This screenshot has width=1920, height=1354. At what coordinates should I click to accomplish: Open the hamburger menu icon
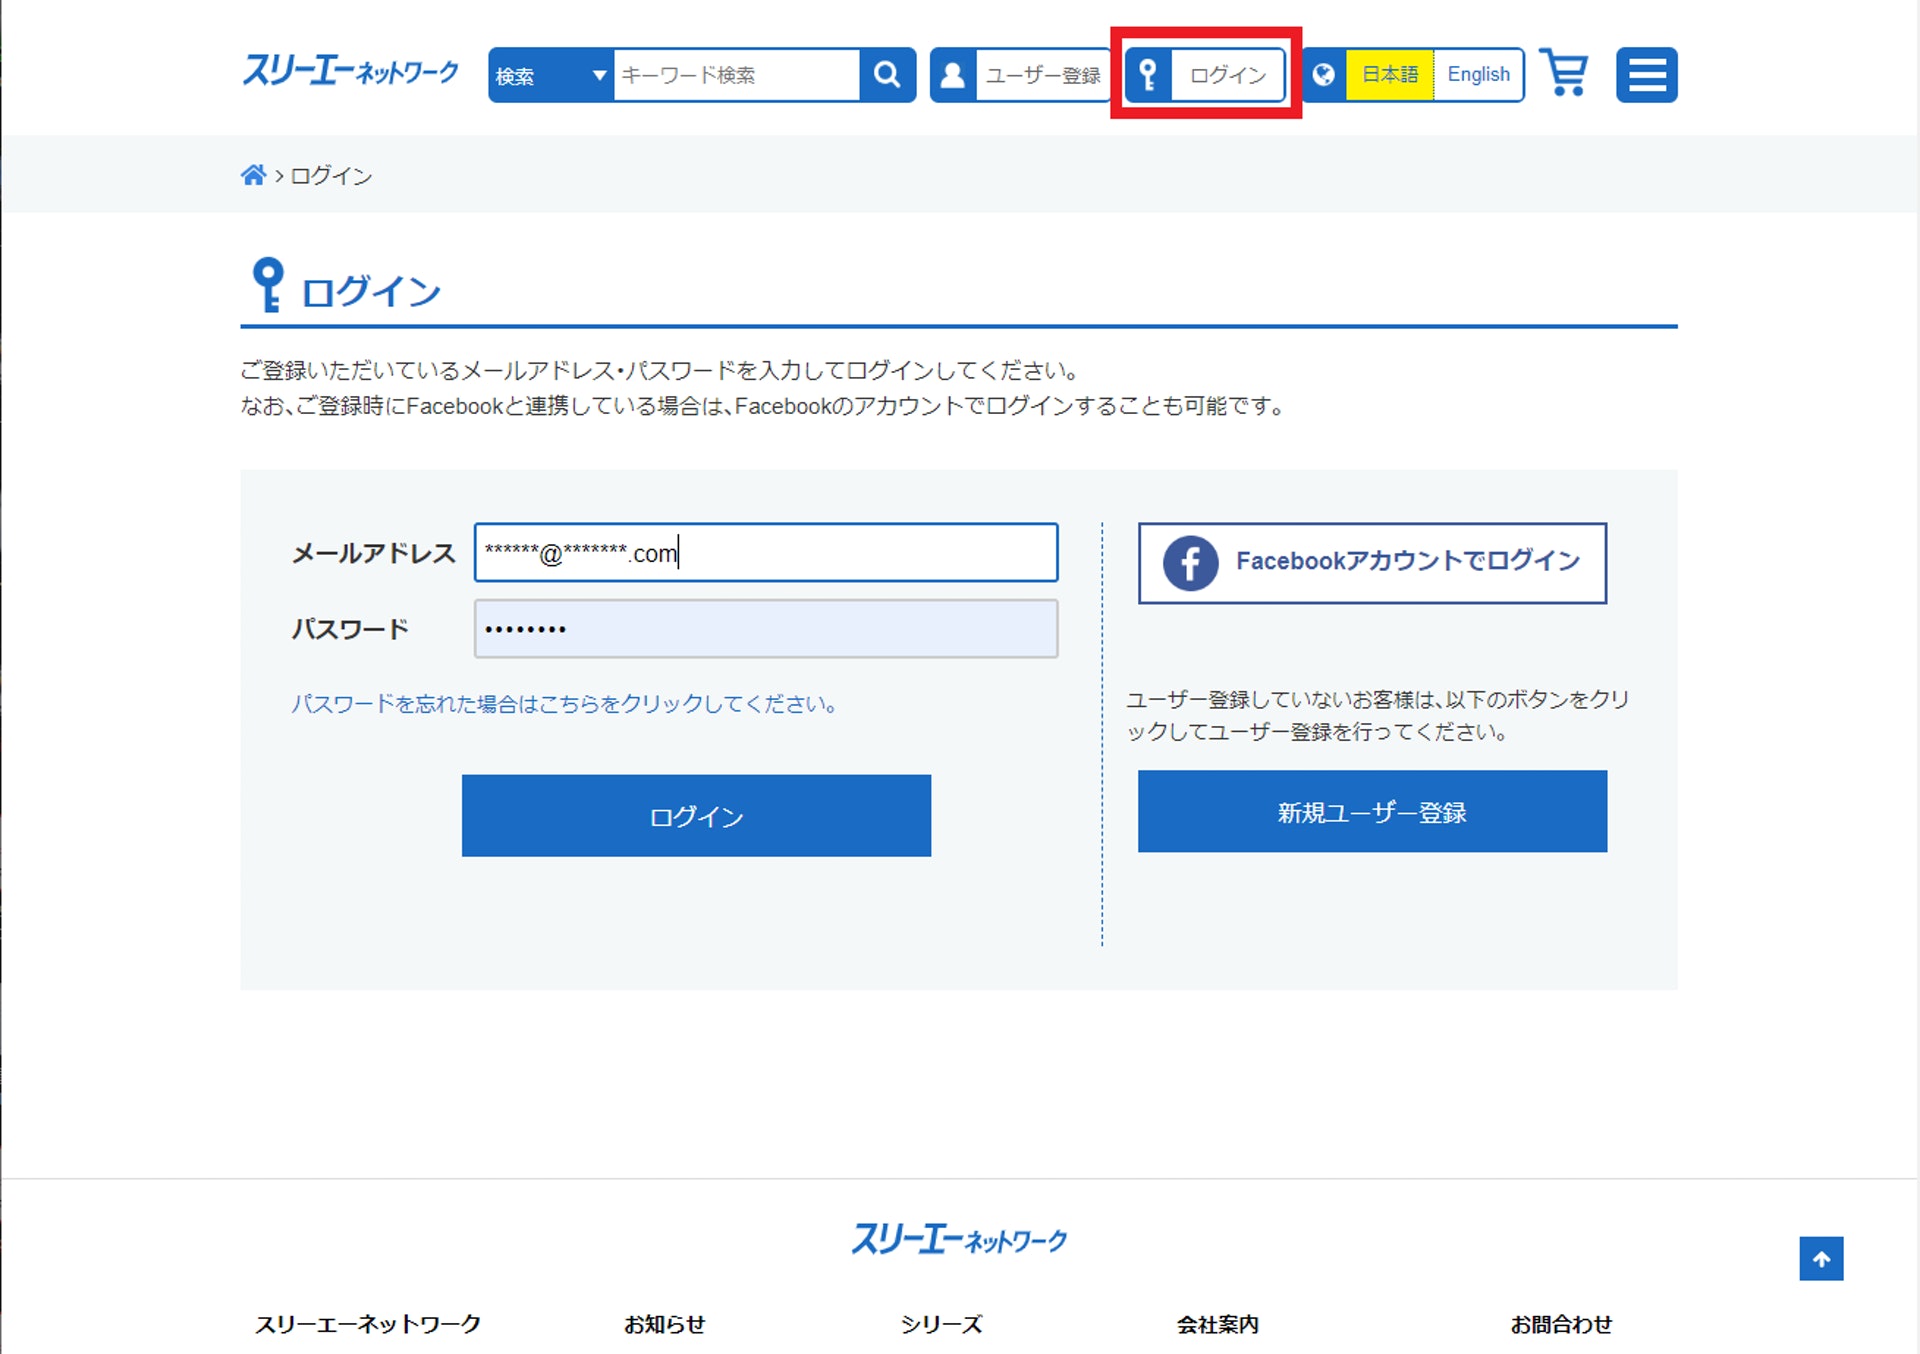tap(1646, 75)
